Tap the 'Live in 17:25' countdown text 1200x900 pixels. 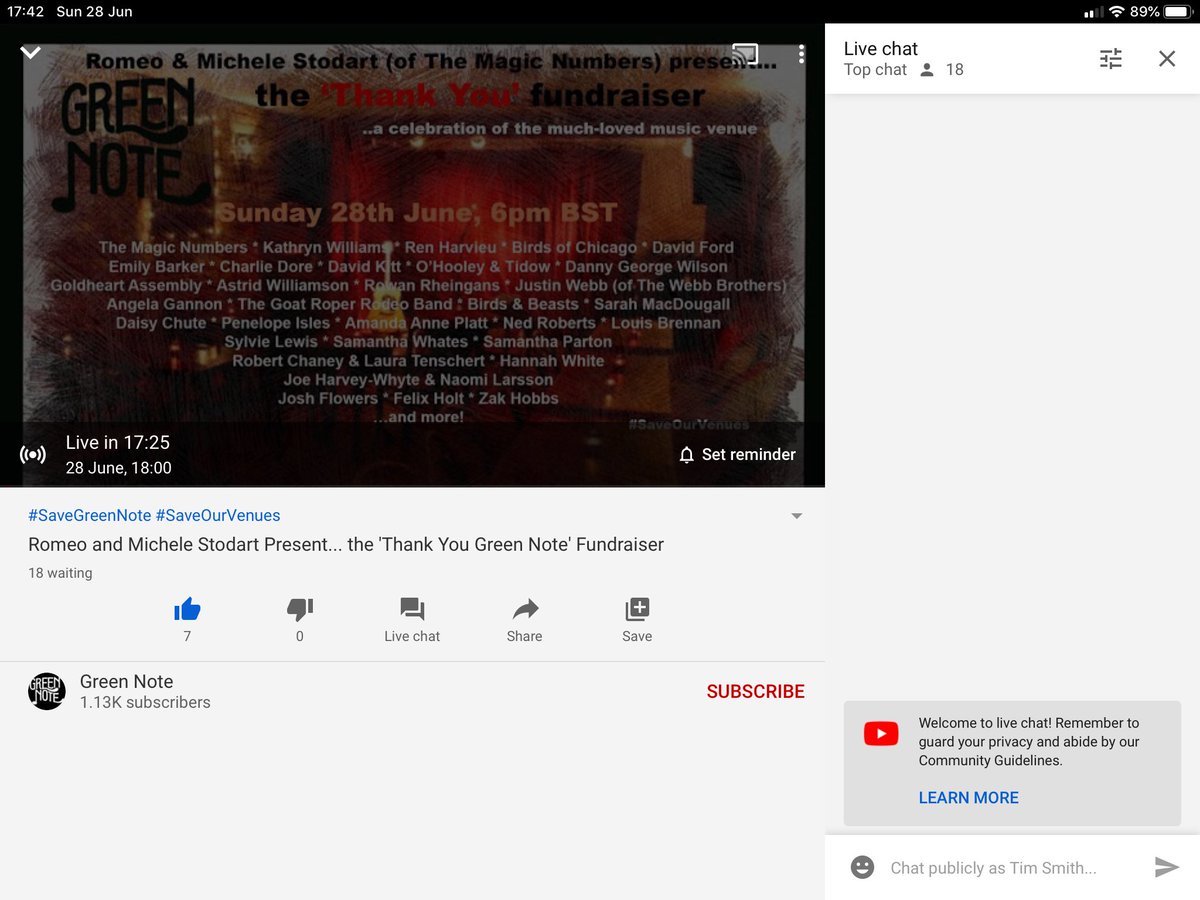coord(118,442)
